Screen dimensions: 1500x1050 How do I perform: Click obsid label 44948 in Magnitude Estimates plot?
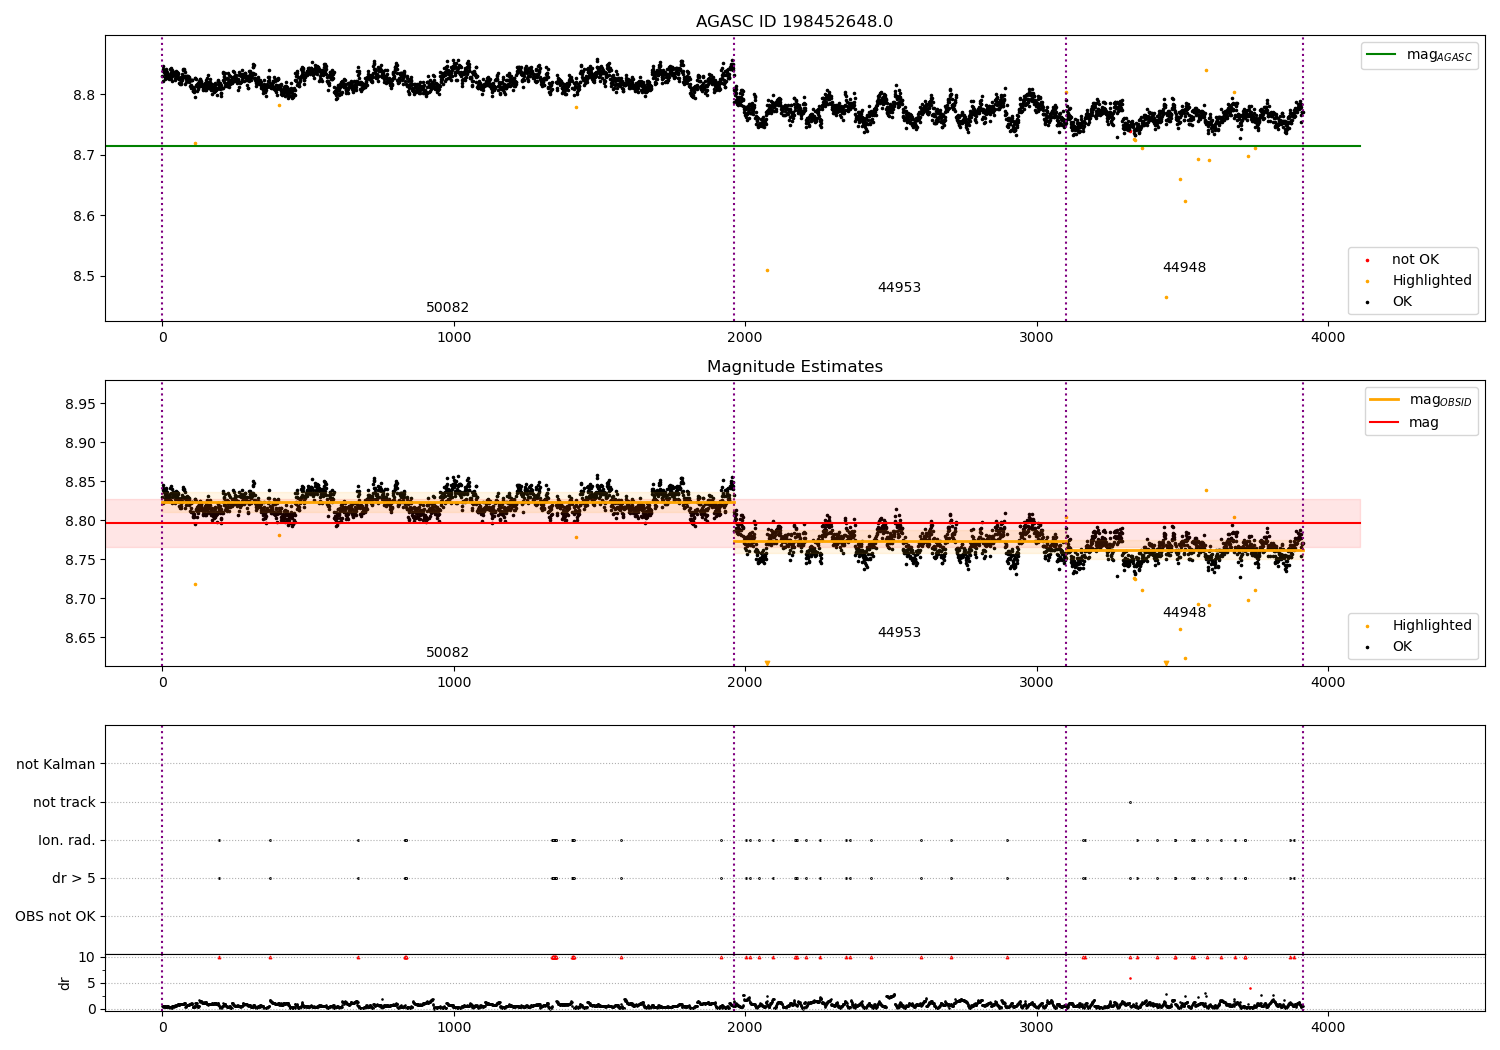[x=1184, y=613]
